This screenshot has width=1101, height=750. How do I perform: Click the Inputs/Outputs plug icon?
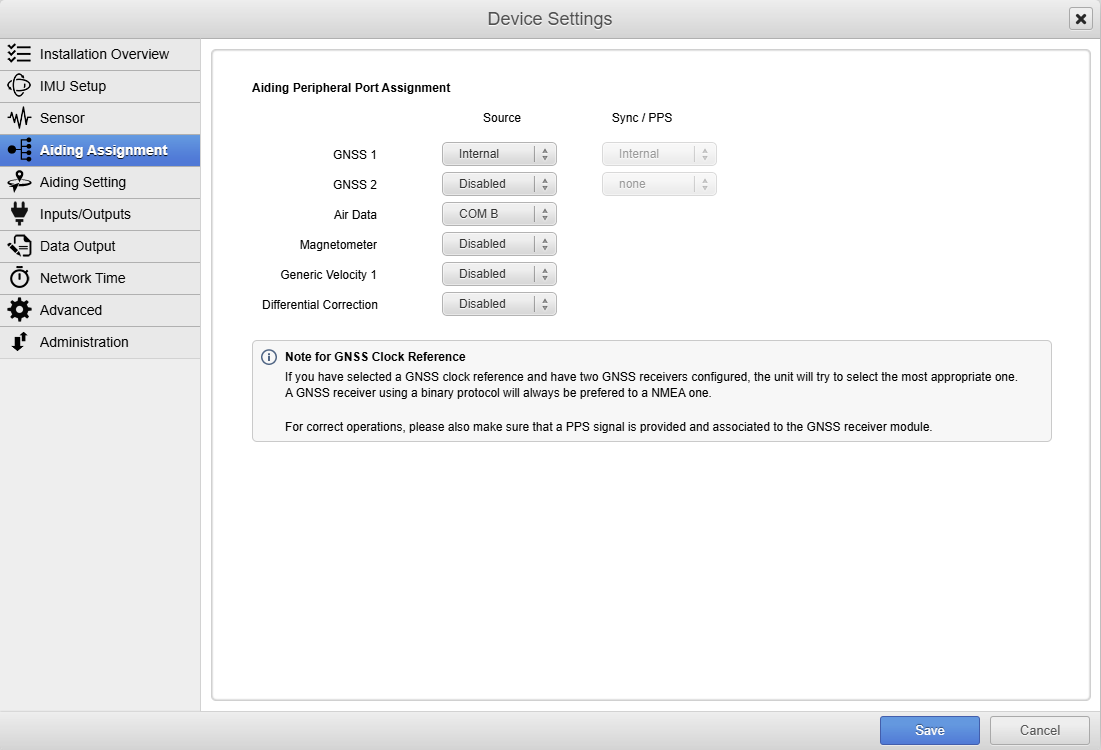pyautogui.click(x=19, y=214)
